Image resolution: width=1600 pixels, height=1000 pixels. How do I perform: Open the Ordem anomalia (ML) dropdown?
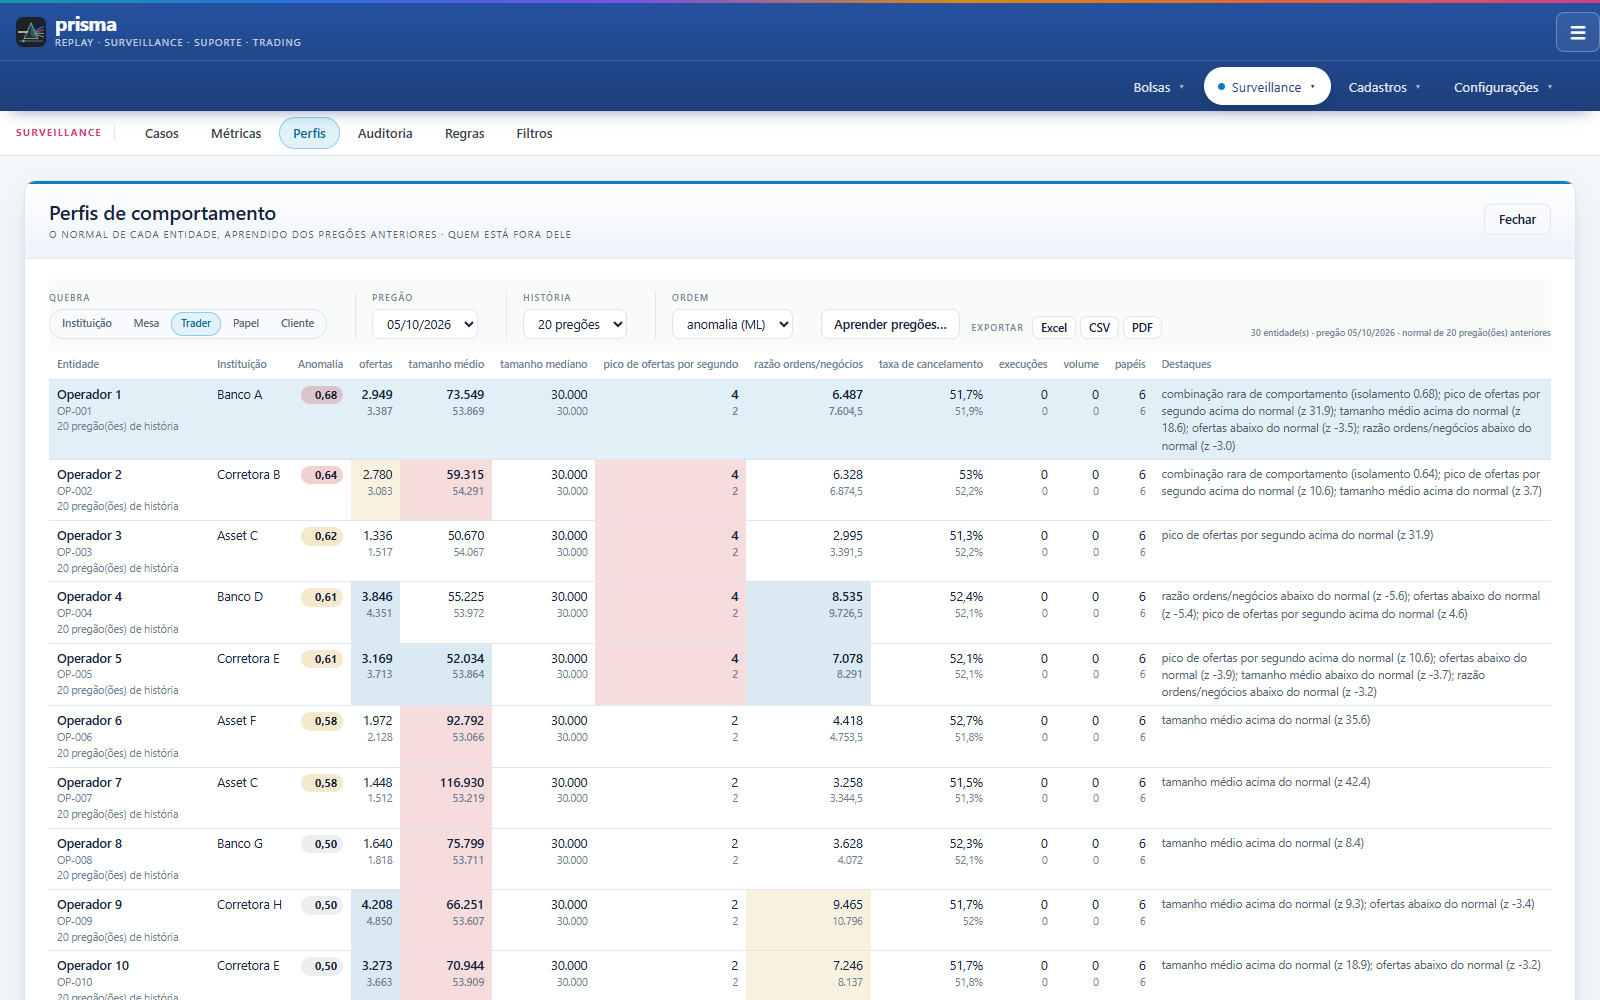click(732, 324)
